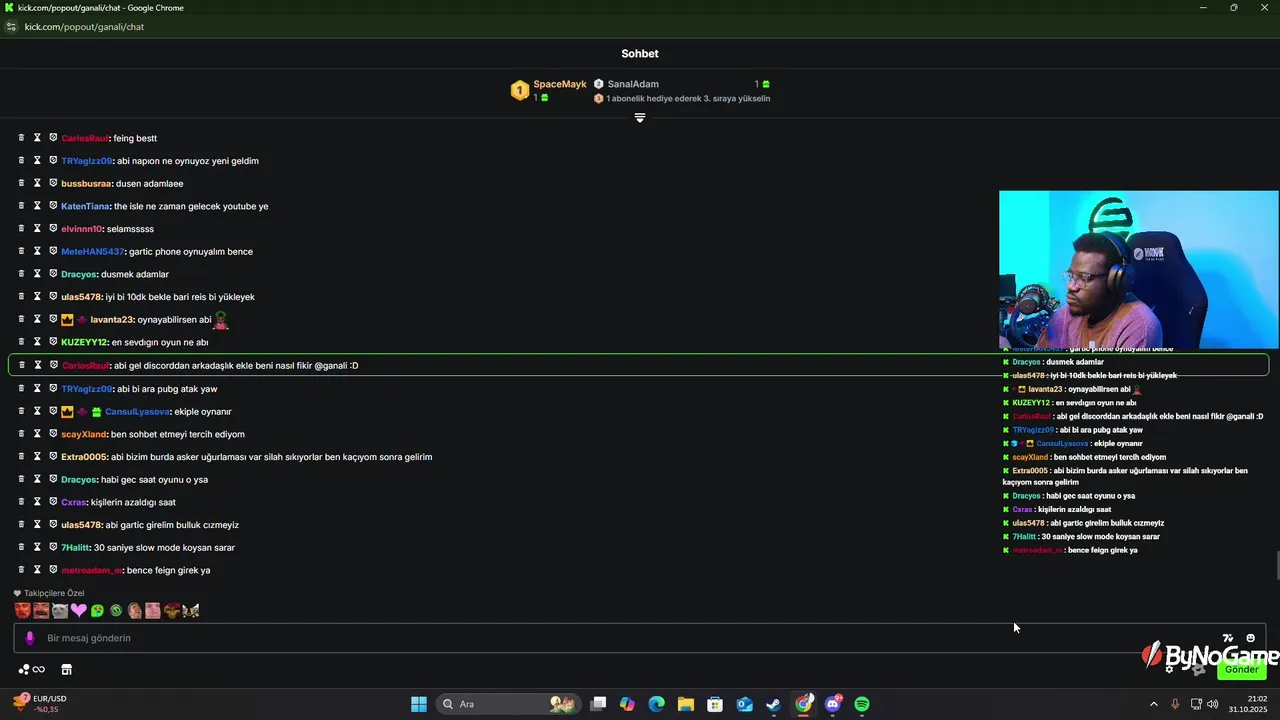Delete CarlosRauf's 'feing bestt' message via trash icon

[21, 138]
